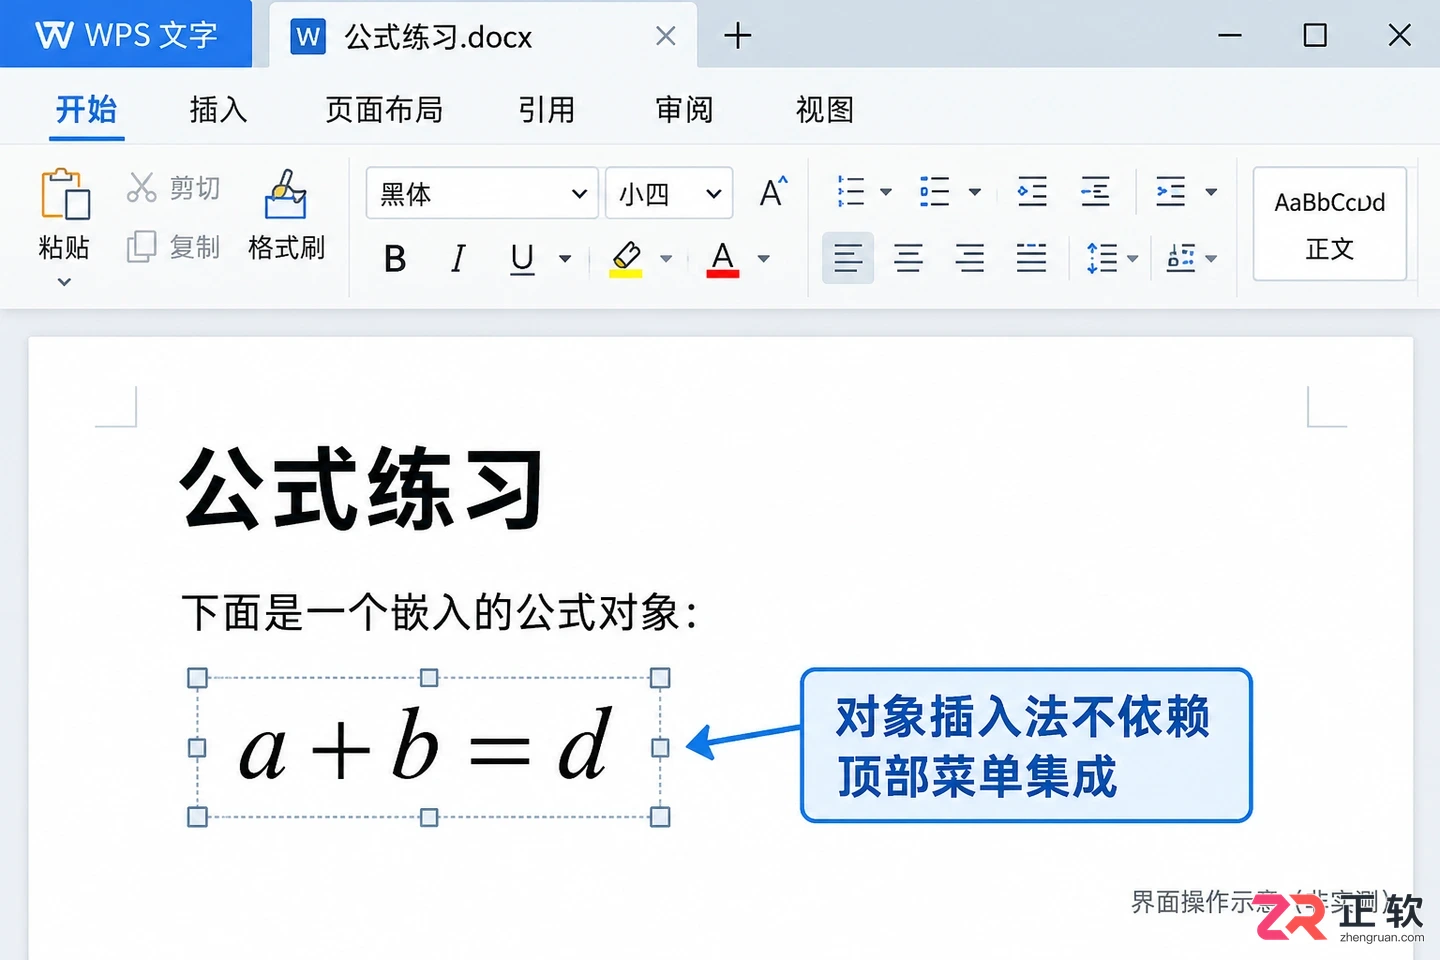Screen dimensions: 1440x960
Task: Activate the 格式刷 format painter
Action: point(286,215)
